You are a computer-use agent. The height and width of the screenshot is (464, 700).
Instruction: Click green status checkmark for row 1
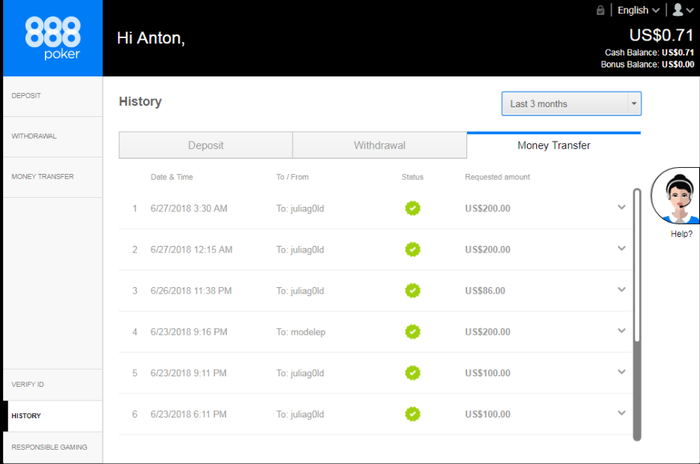point(412,208)
